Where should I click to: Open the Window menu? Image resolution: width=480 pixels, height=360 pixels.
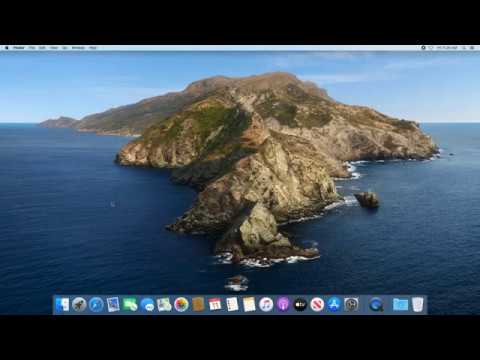coord(78,48)
